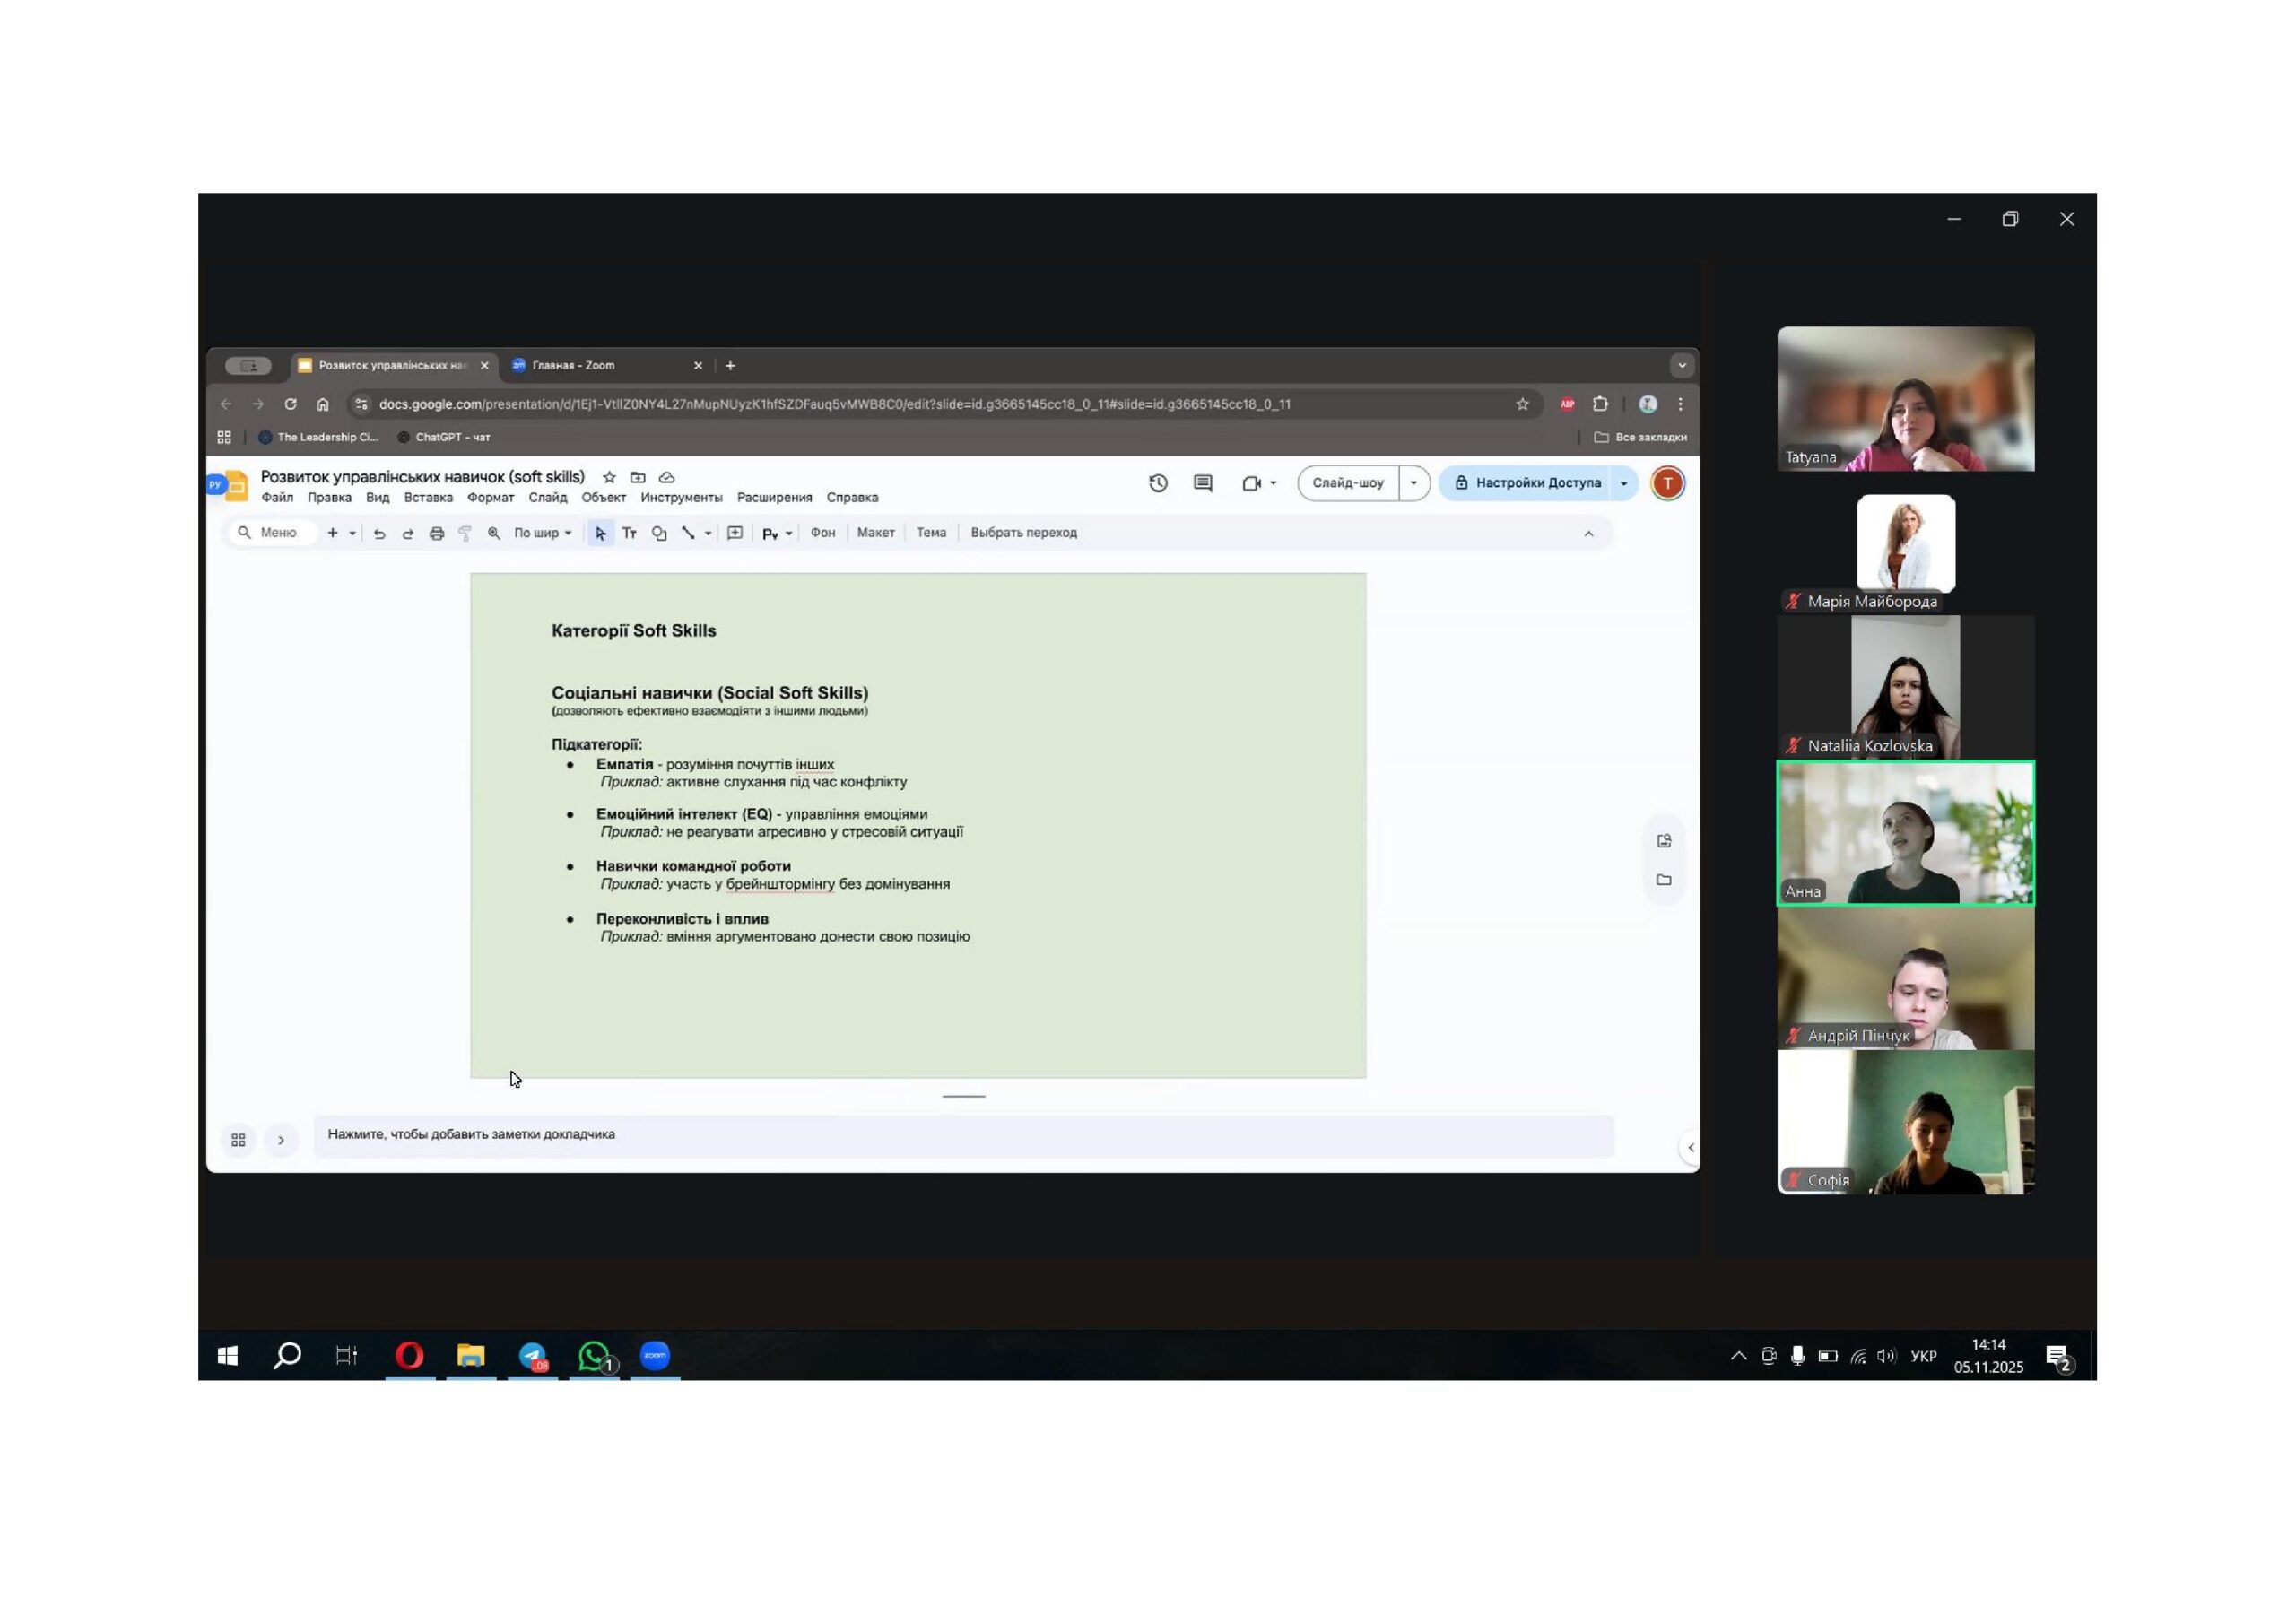
Task: Open the По шир zoom dropdown
Action: pyautogui.click(x=542, y=533)
